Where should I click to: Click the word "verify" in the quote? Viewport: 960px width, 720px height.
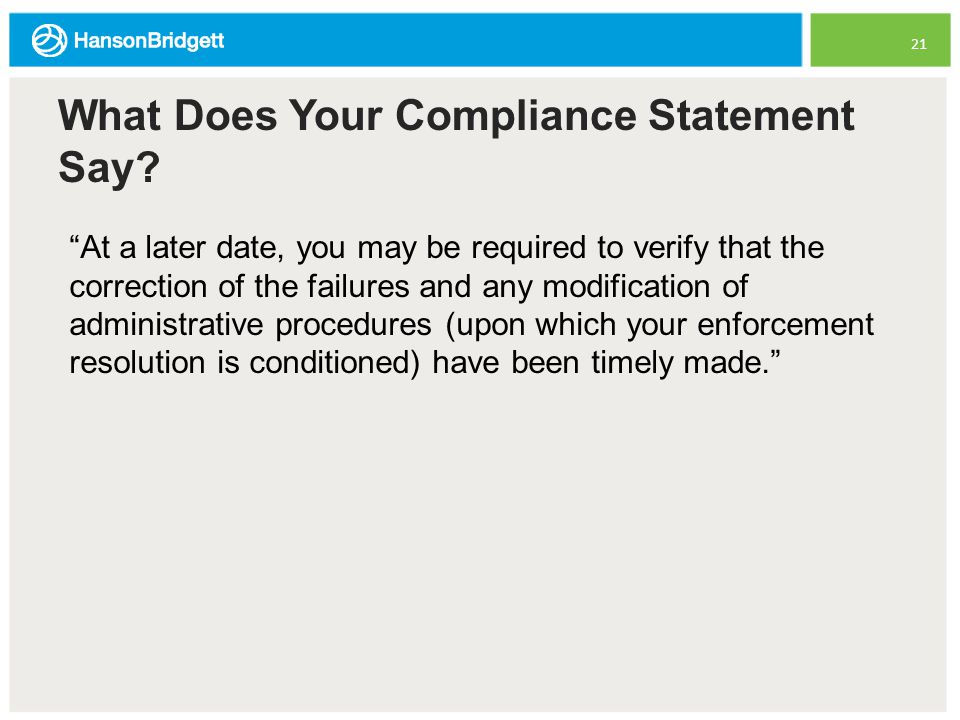[670, 249]
